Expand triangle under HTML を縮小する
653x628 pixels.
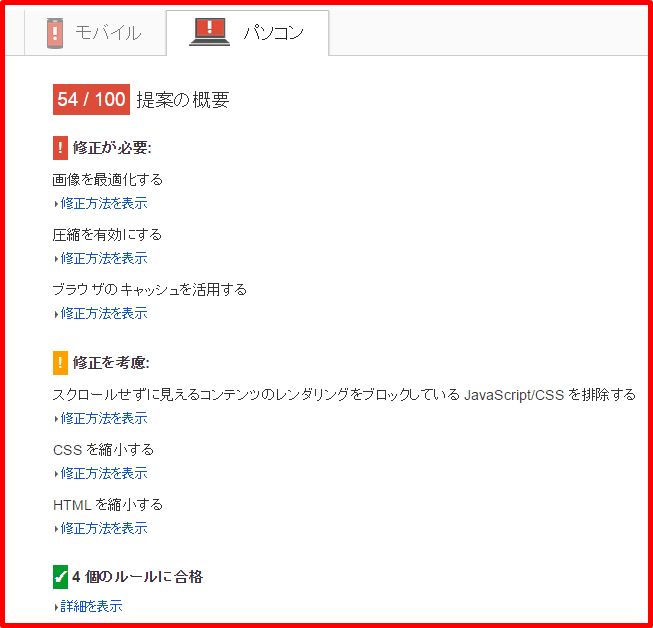(56, 529)
